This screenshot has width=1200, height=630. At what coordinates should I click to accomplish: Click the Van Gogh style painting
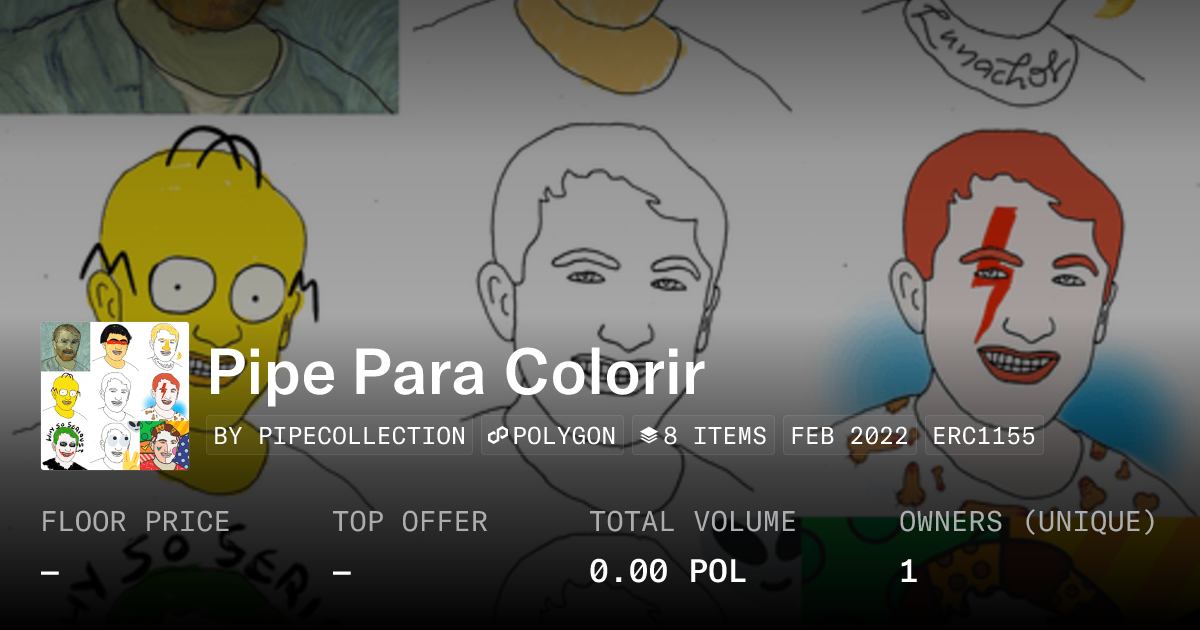(198, 56)
